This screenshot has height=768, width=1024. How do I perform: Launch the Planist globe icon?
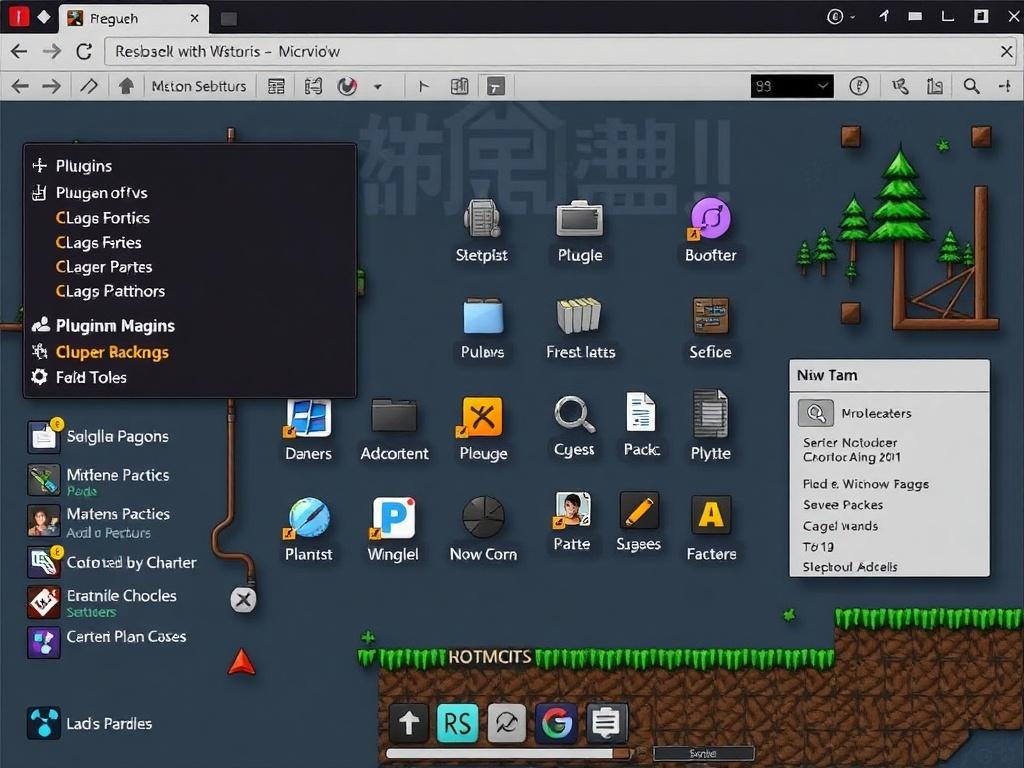(308, 518)
